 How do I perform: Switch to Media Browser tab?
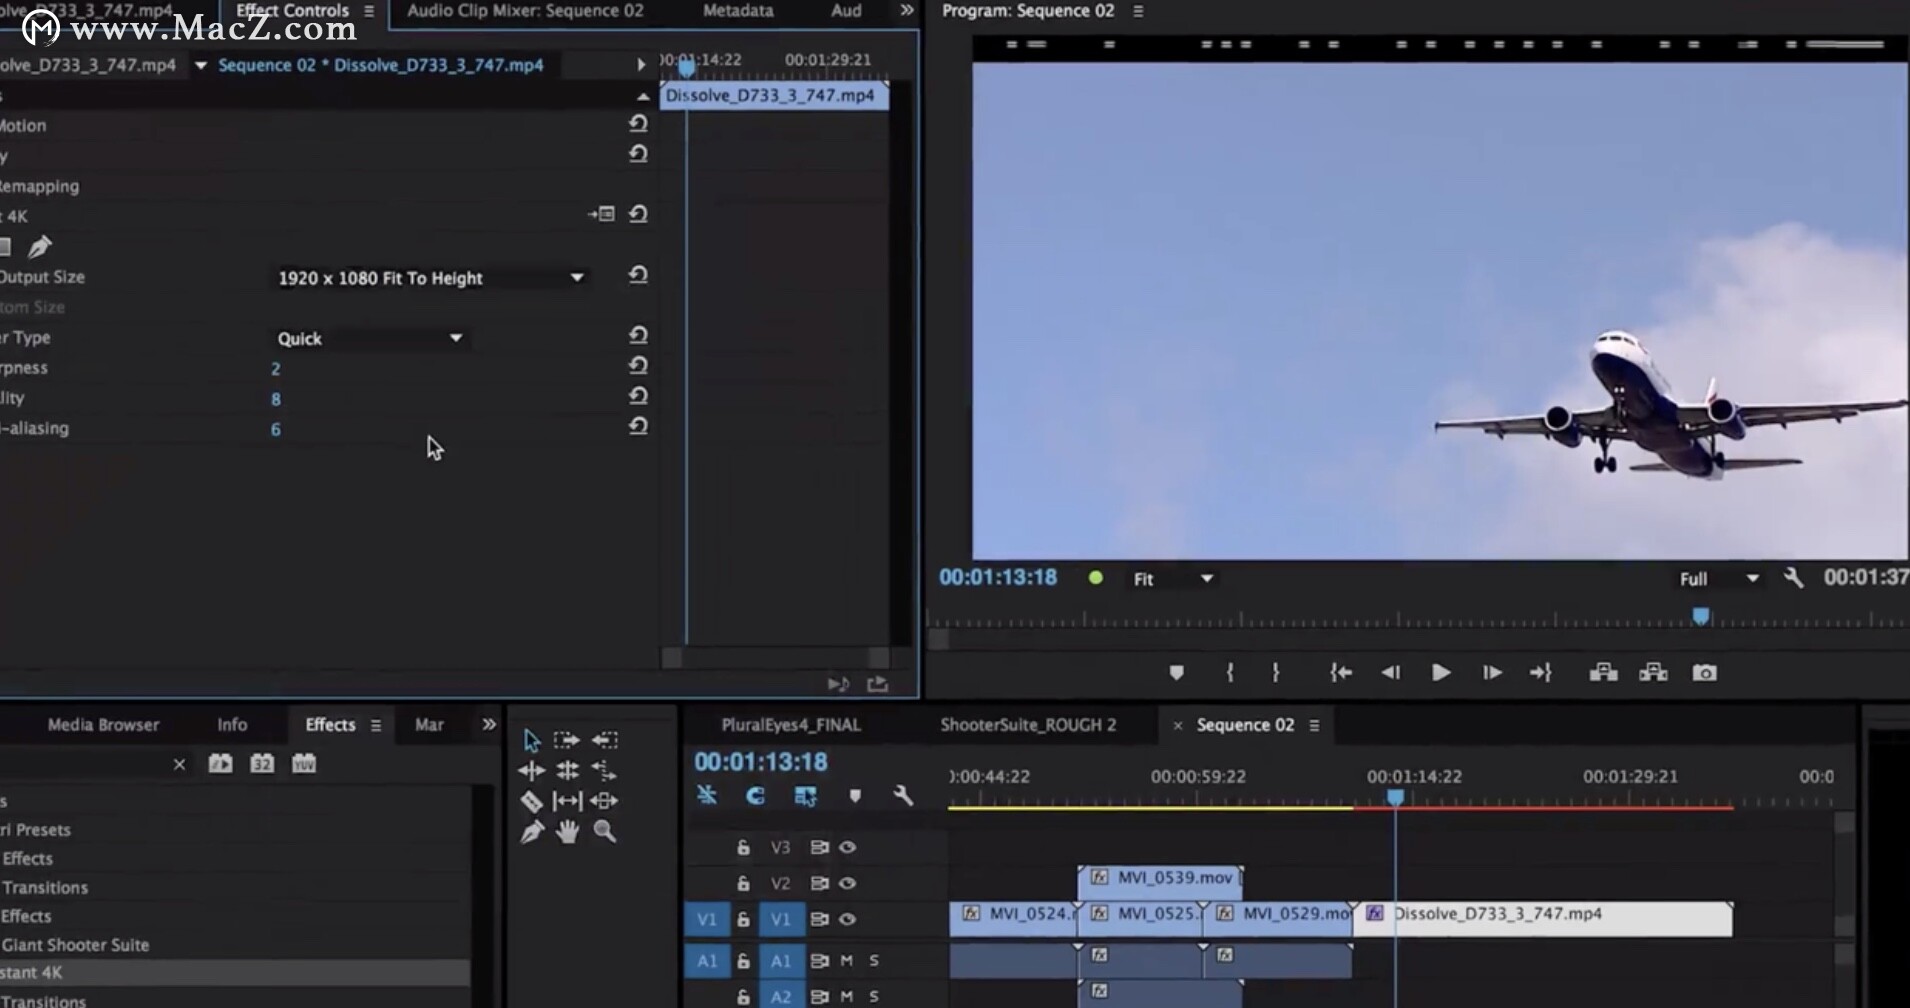click(103, 725)
